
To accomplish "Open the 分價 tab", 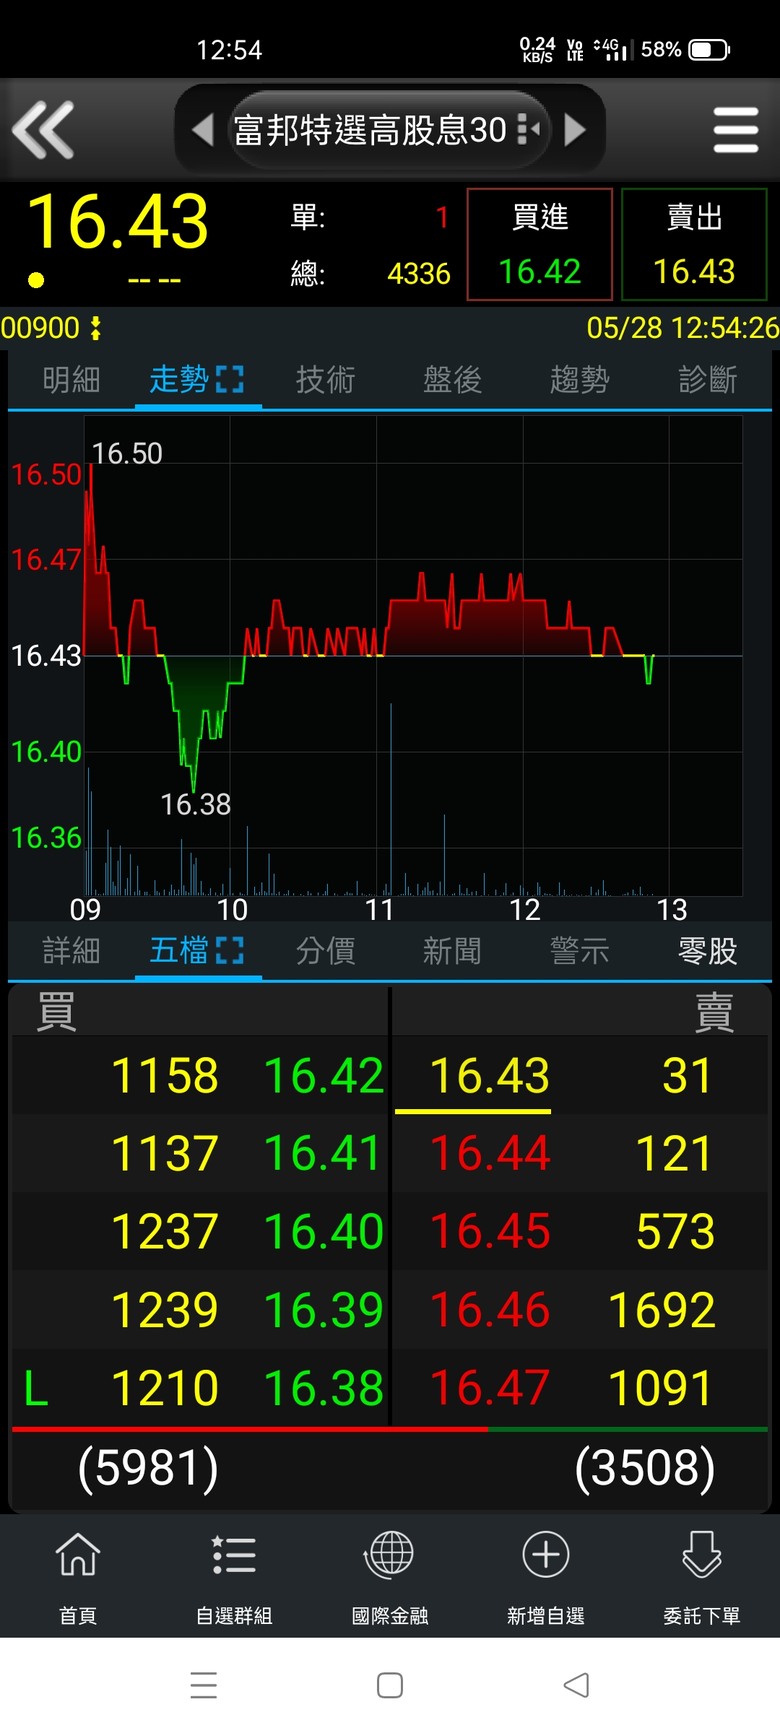I will pos(325,951).
